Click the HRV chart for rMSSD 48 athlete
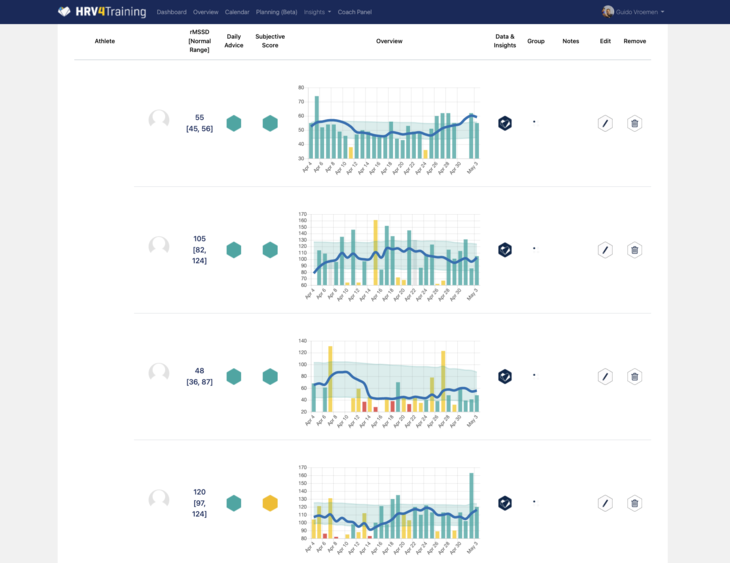 [x=389, y=382]
